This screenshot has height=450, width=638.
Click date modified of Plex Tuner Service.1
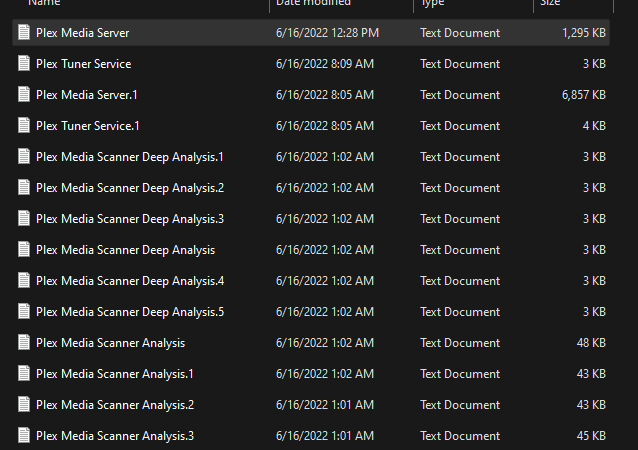click(x=325, y=125)
